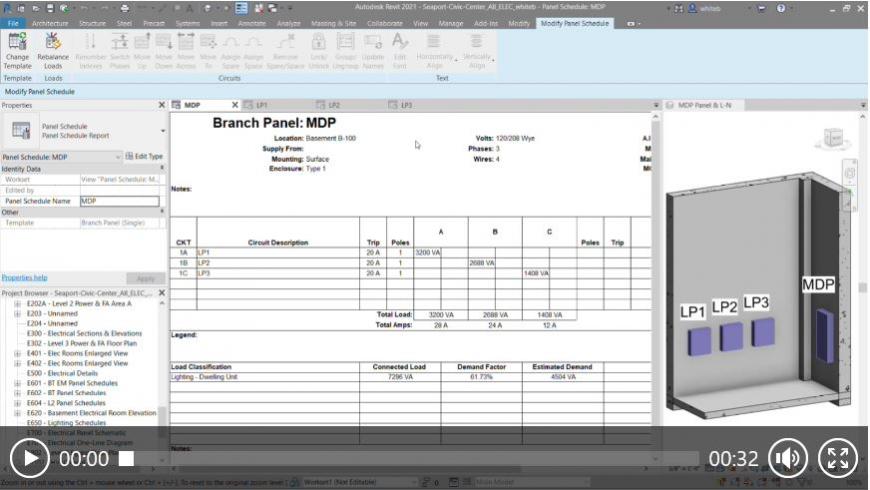Enter fullscreen video mode
Image resolution: width=870 pixels, height=490 pixels.
838,458
